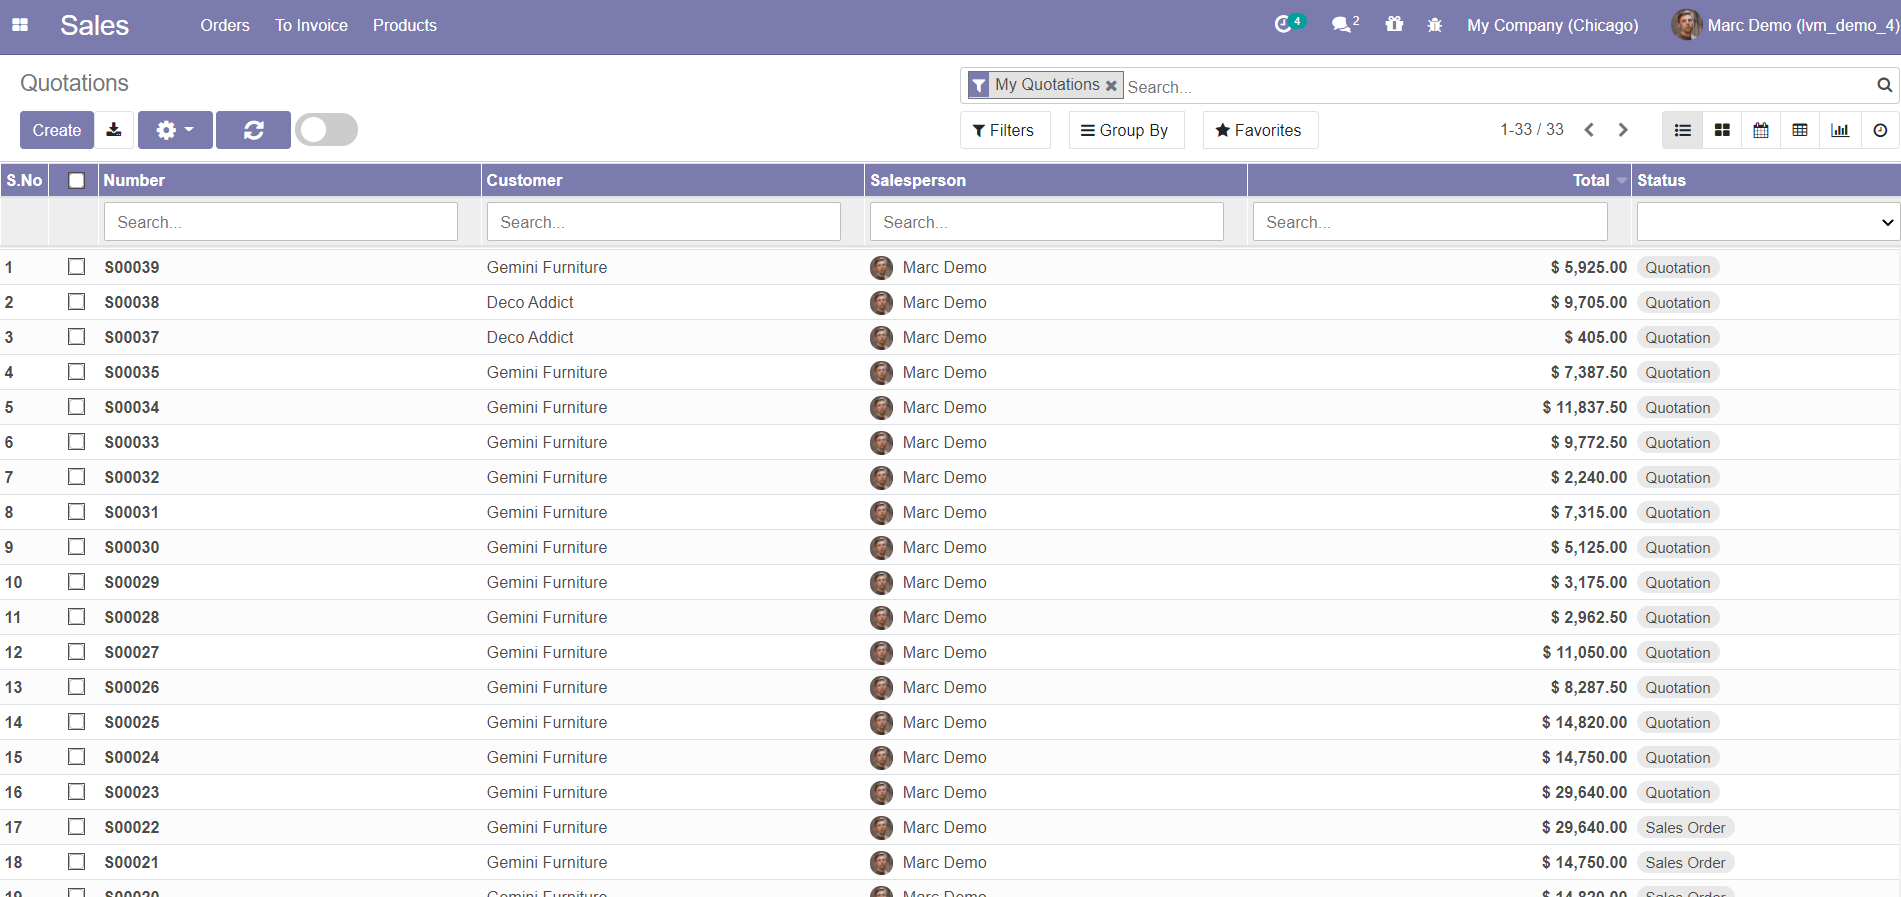Click the debug bug icon
This screenshot has width=1901, height=897.
click(1435, 25)
